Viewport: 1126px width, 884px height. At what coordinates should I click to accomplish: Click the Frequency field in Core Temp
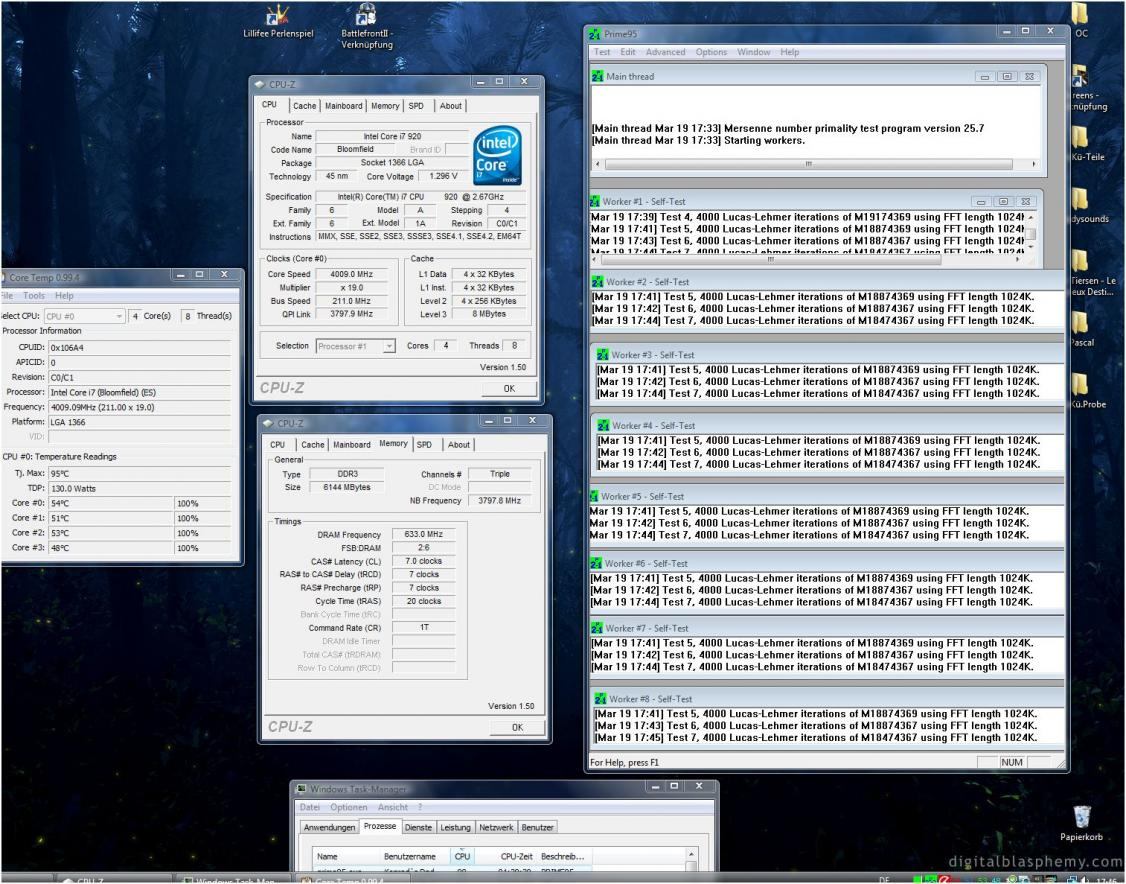point(139,407)
